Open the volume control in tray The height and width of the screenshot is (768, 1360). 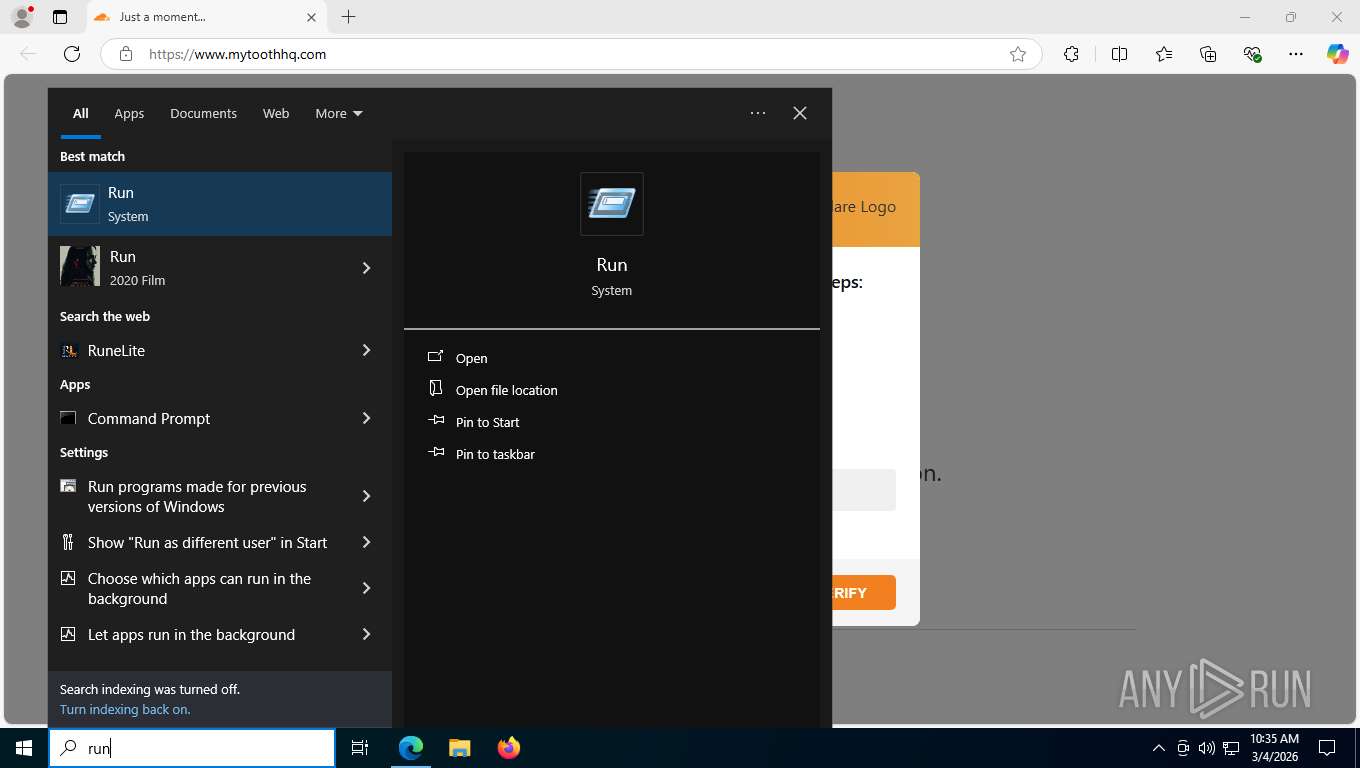point(1206,748)
